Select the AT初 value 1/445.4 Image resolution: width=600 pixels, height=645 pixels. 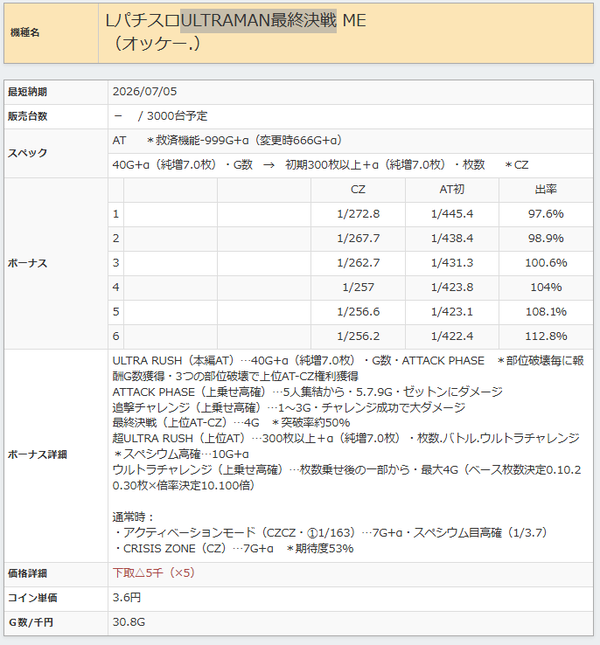click(x=452, y=214)
